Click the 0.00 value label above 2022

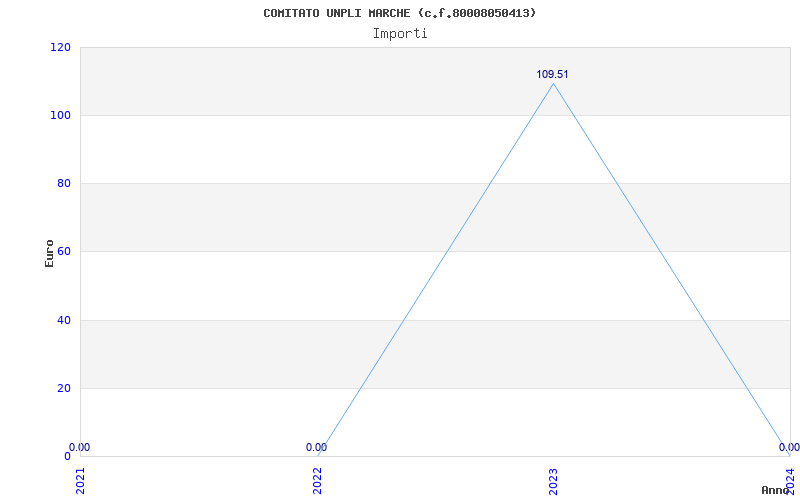coord(316,447)
